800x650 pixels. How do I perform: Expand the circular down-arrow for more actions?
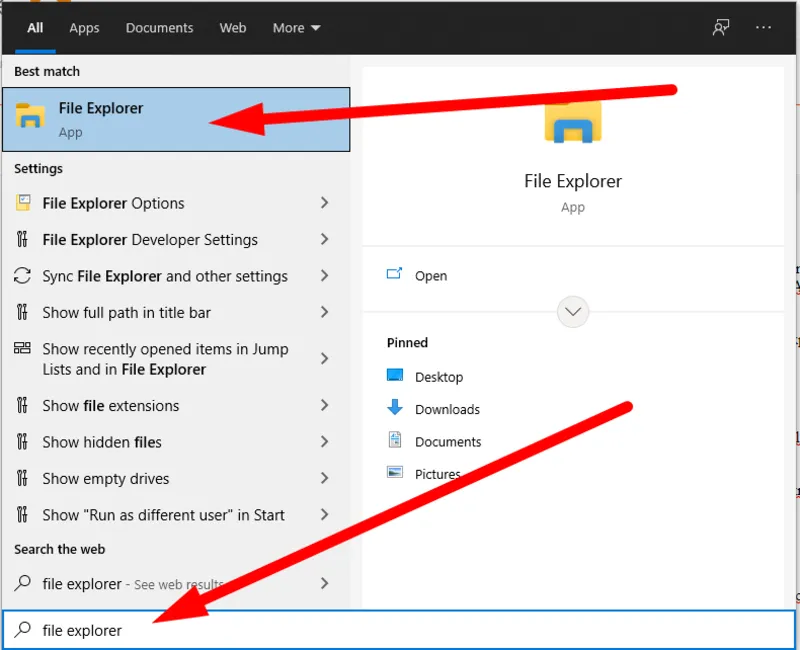pyautogui.click(x=573, y=312)
